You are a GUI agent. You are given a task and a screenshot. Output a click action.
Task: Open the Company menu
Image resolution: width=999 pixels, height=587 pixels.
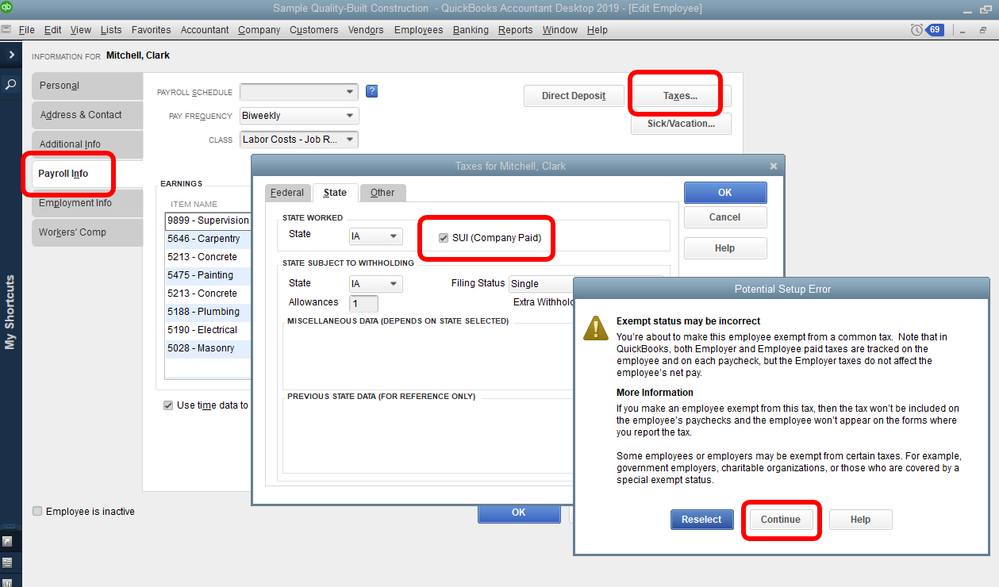[259, 30]
